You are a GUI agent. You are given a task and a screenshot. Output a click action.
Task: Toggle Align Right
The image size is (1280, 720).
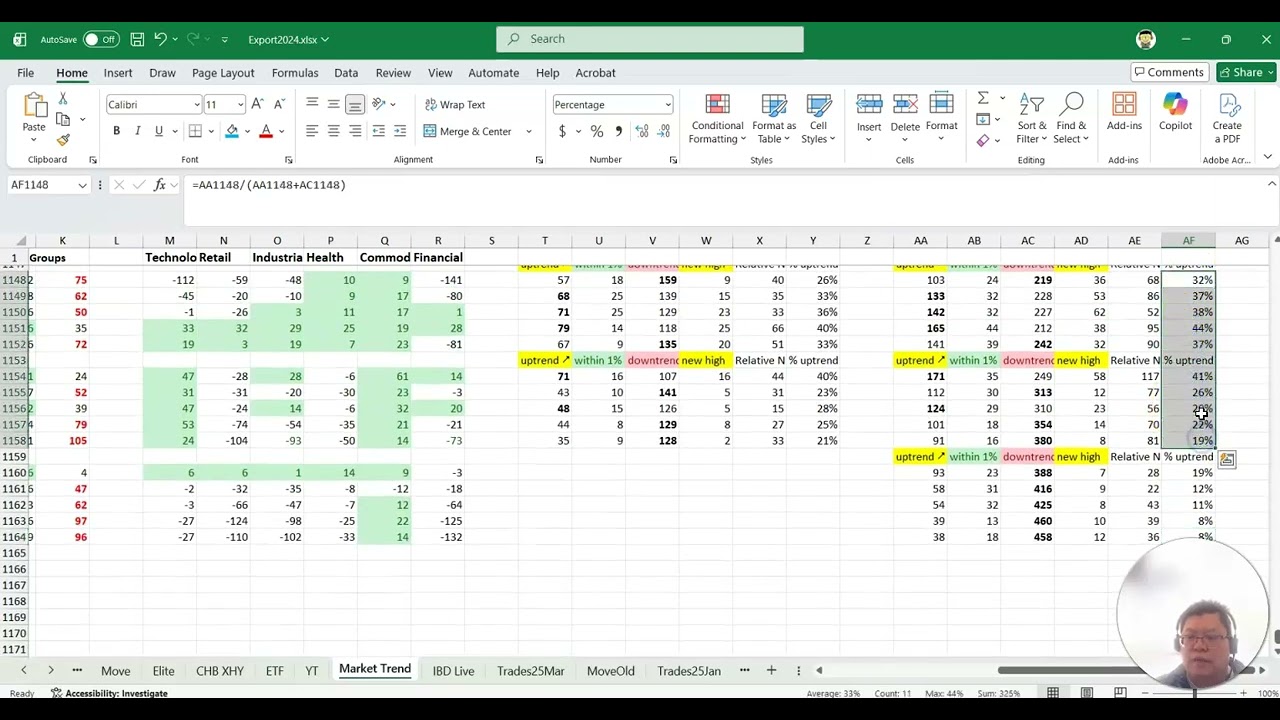point(354,131)
